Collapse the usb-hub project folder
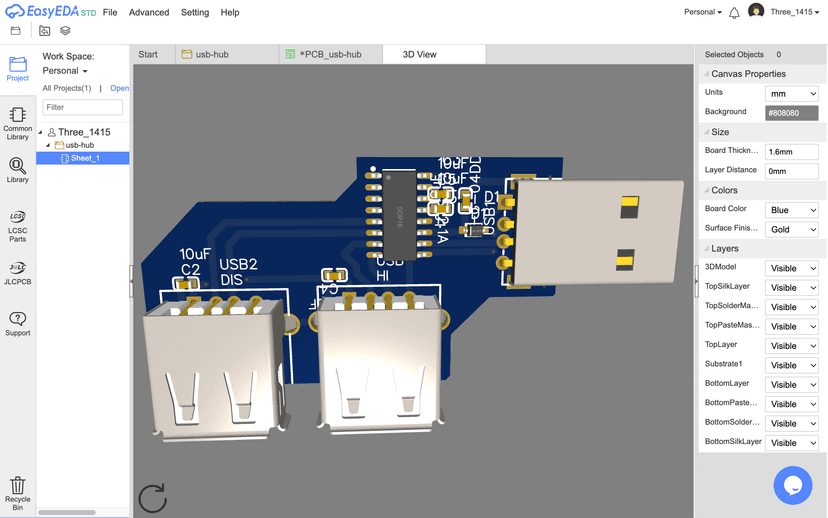 point(48,145)
